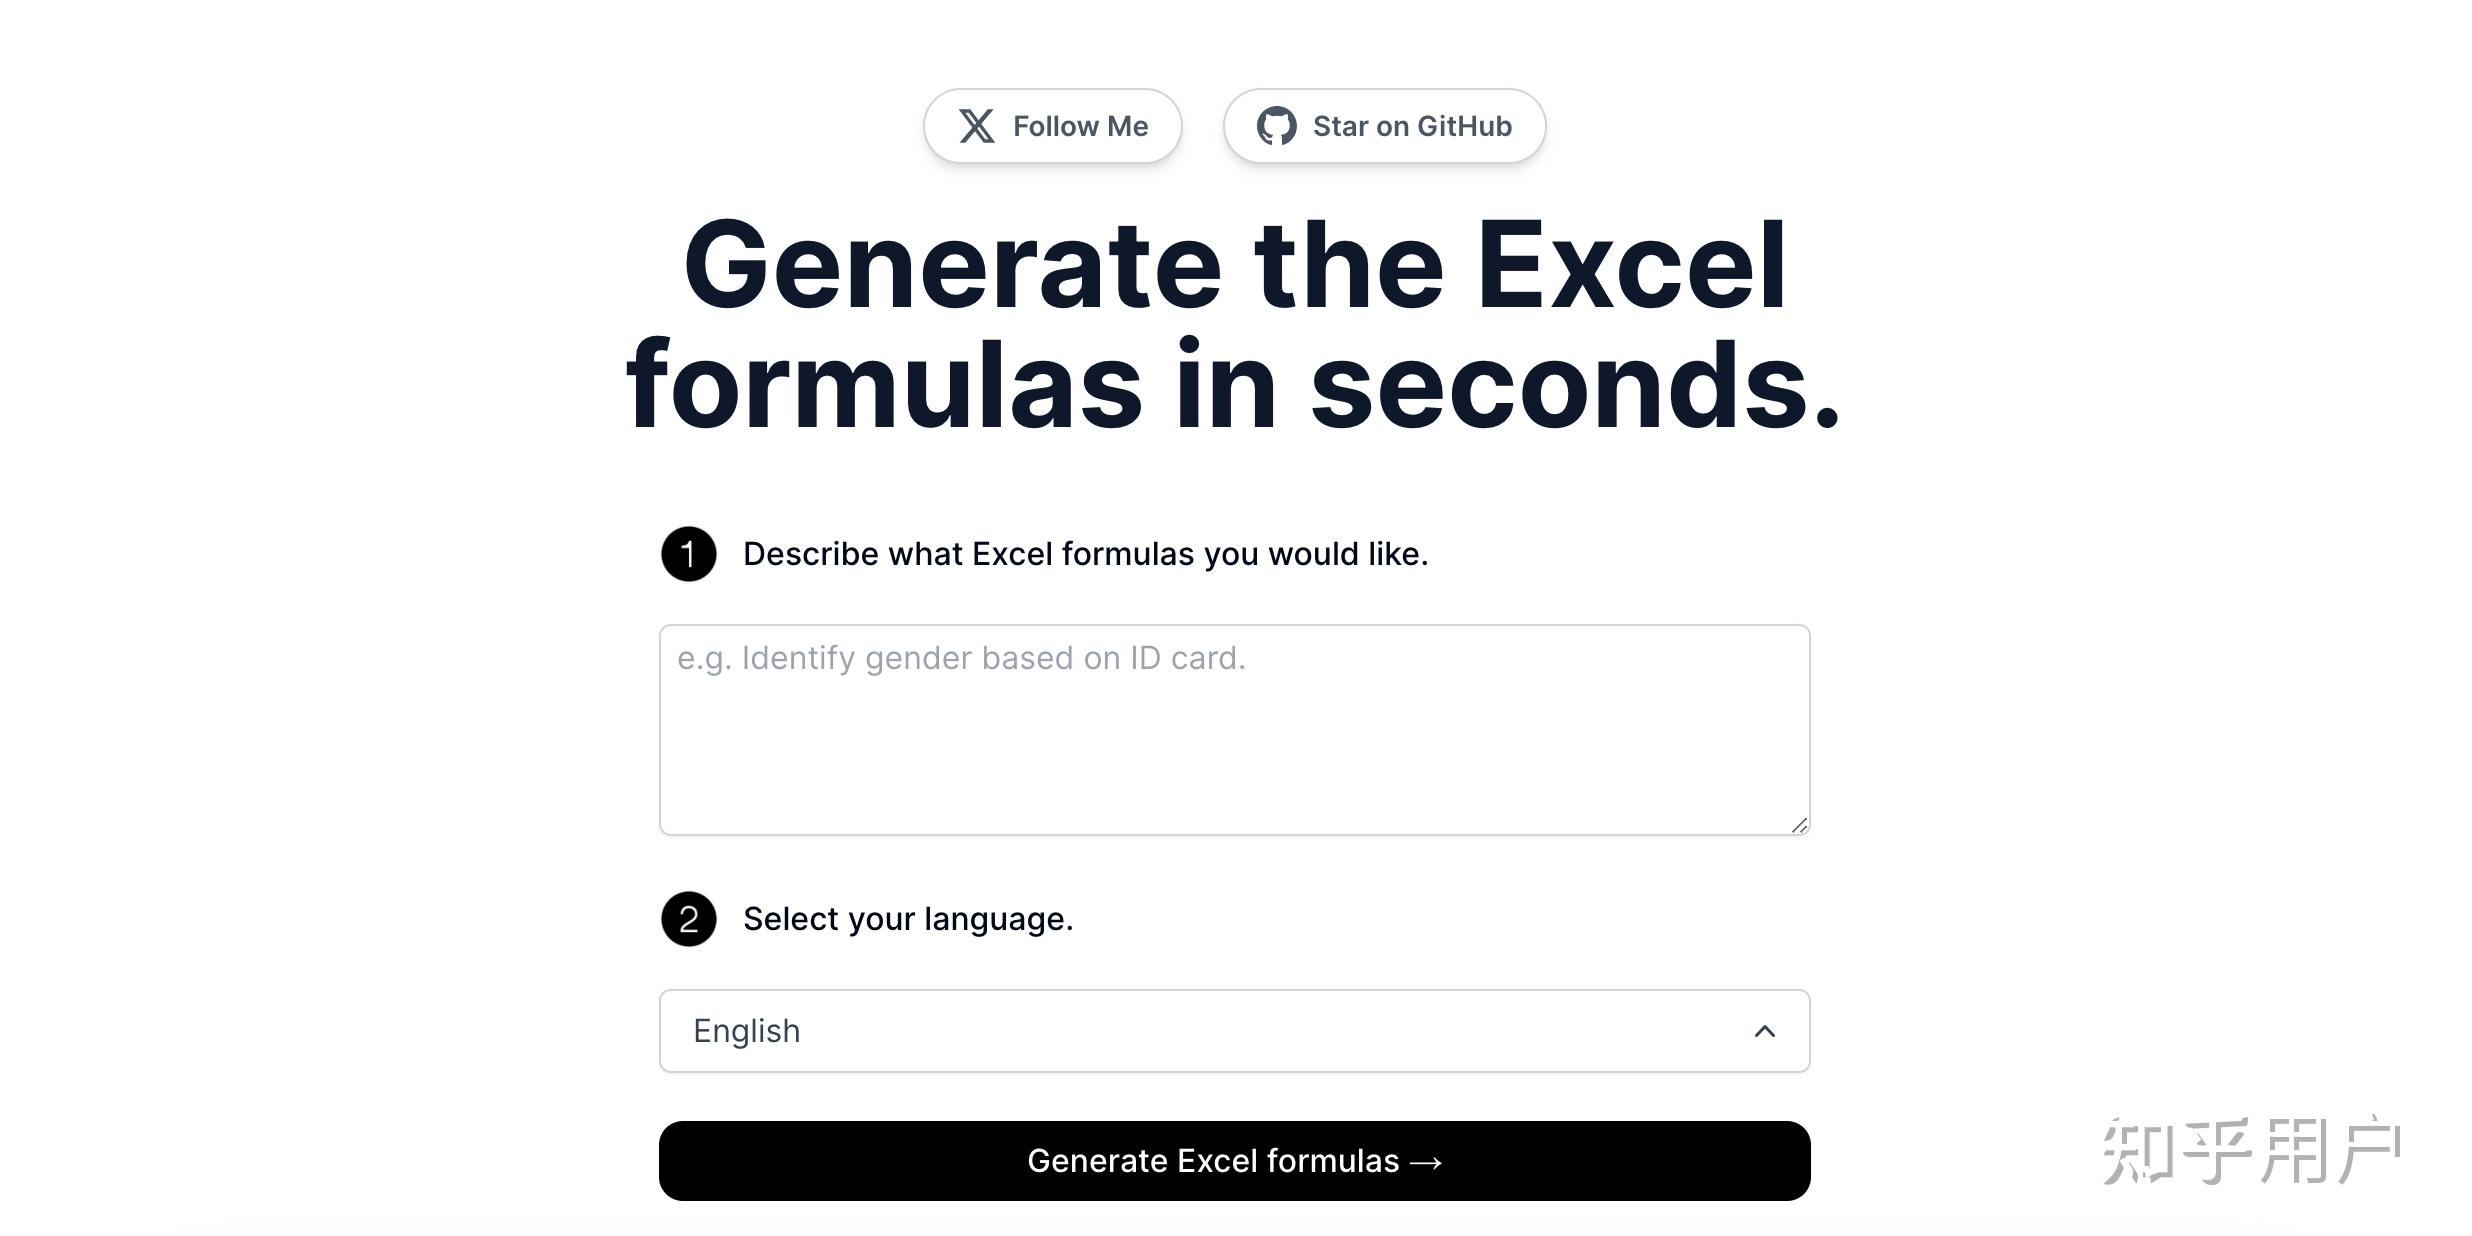The width and height of the screenshot is (2472, 1236).
Task: Select the English option in the selector
Action: pyautogui.click(x=747, y=1031)
